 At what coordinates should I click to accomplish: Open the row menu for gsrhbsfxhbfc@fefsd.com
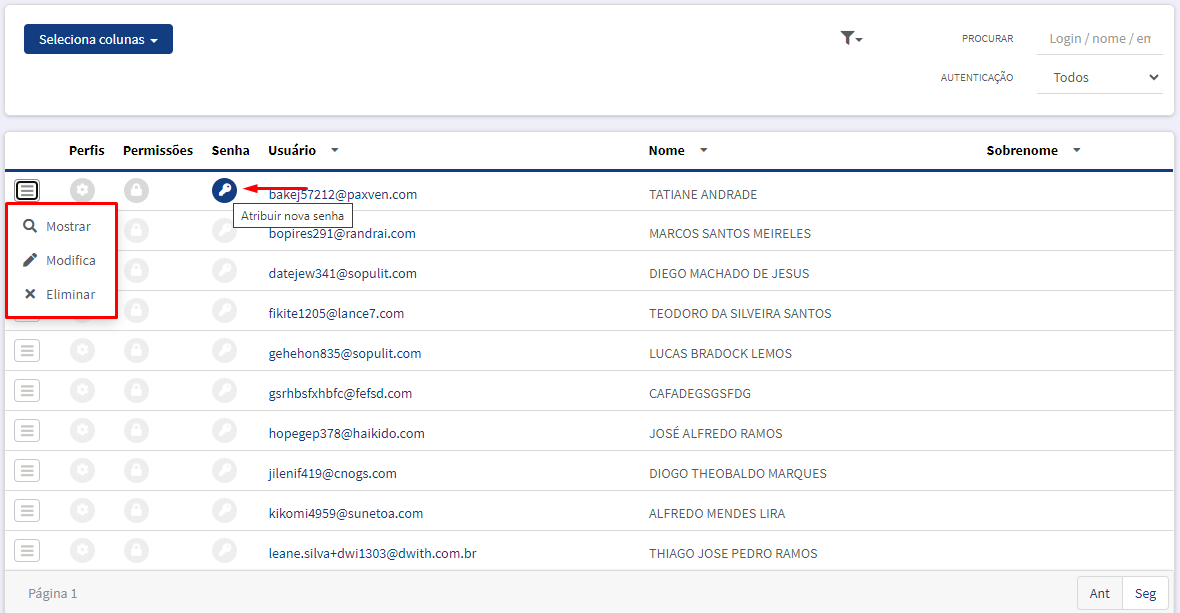click(27, 390)
